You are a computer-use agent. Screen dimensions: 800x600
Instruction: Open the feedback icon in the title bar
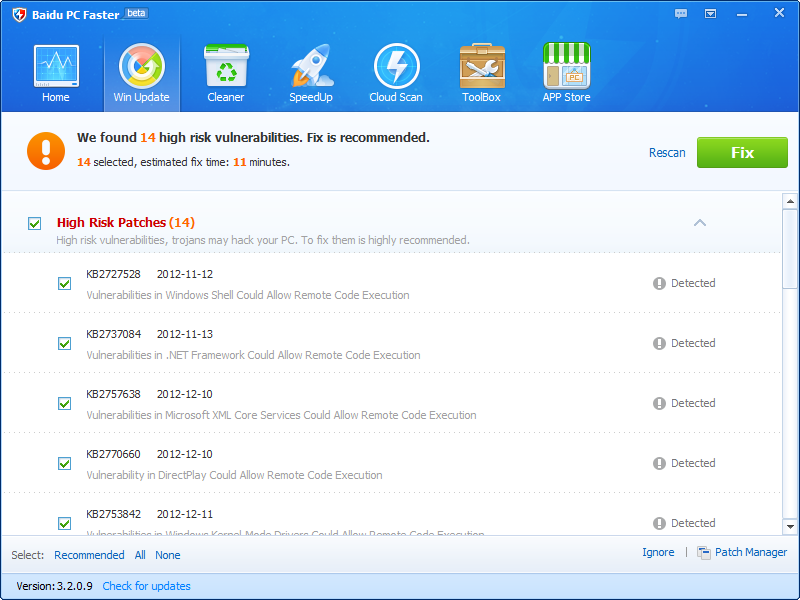point(681,13)
